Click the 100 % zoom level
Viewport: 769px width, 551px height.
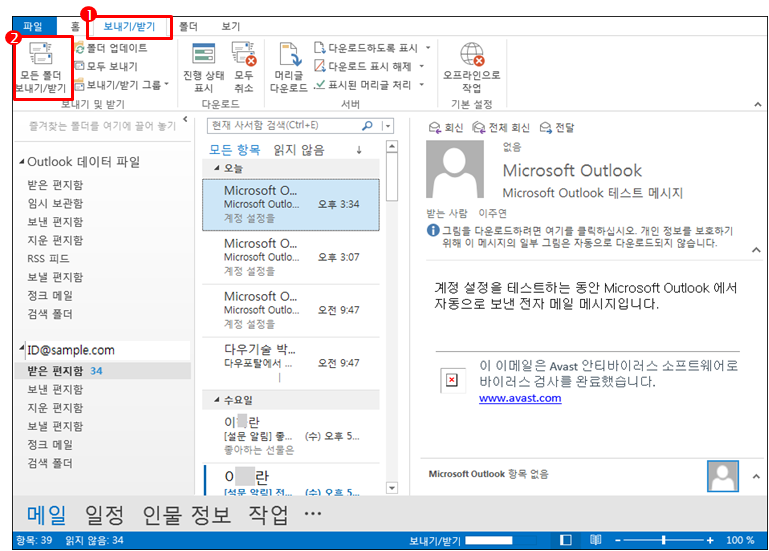740,540
